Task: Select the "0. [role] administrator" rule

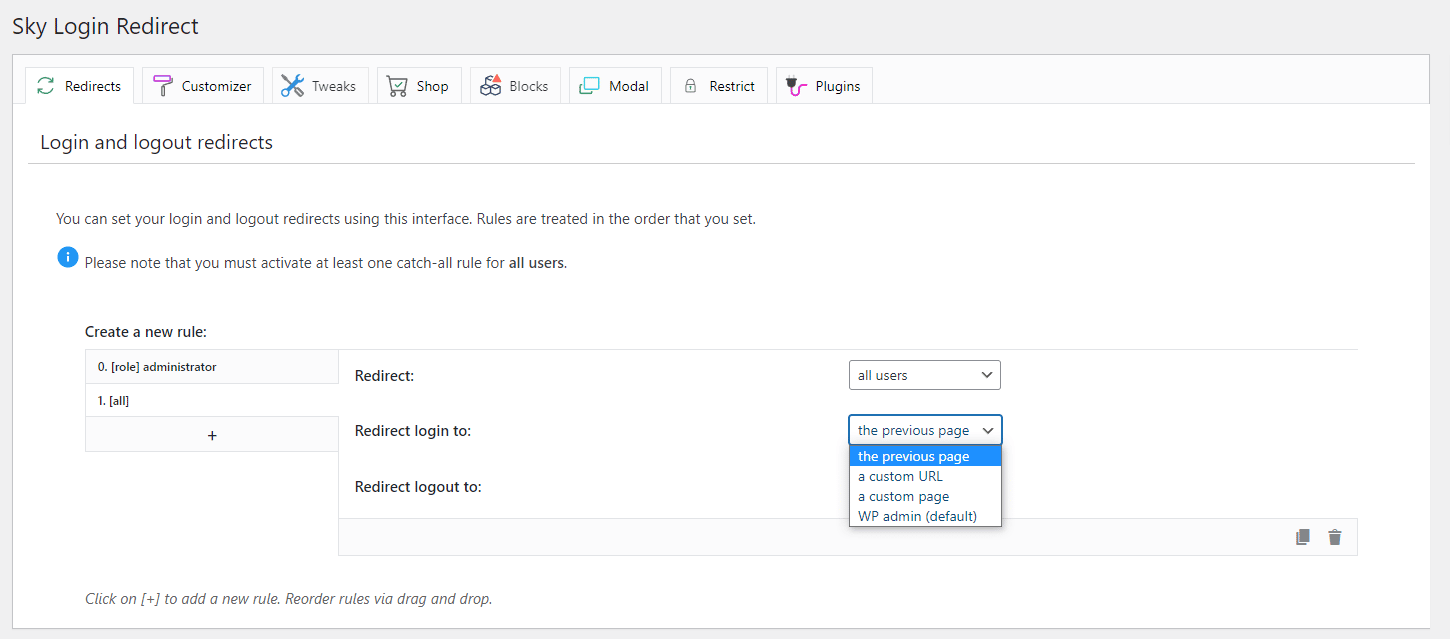Action: coord(211,366)
